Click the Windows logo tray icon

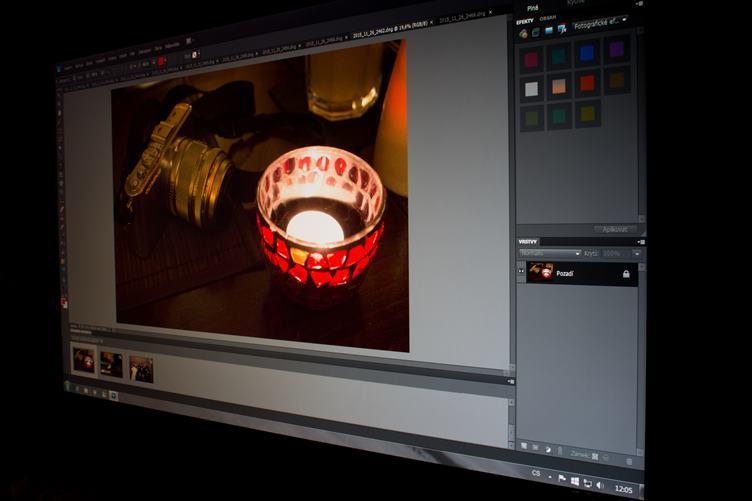coord(575,481)
